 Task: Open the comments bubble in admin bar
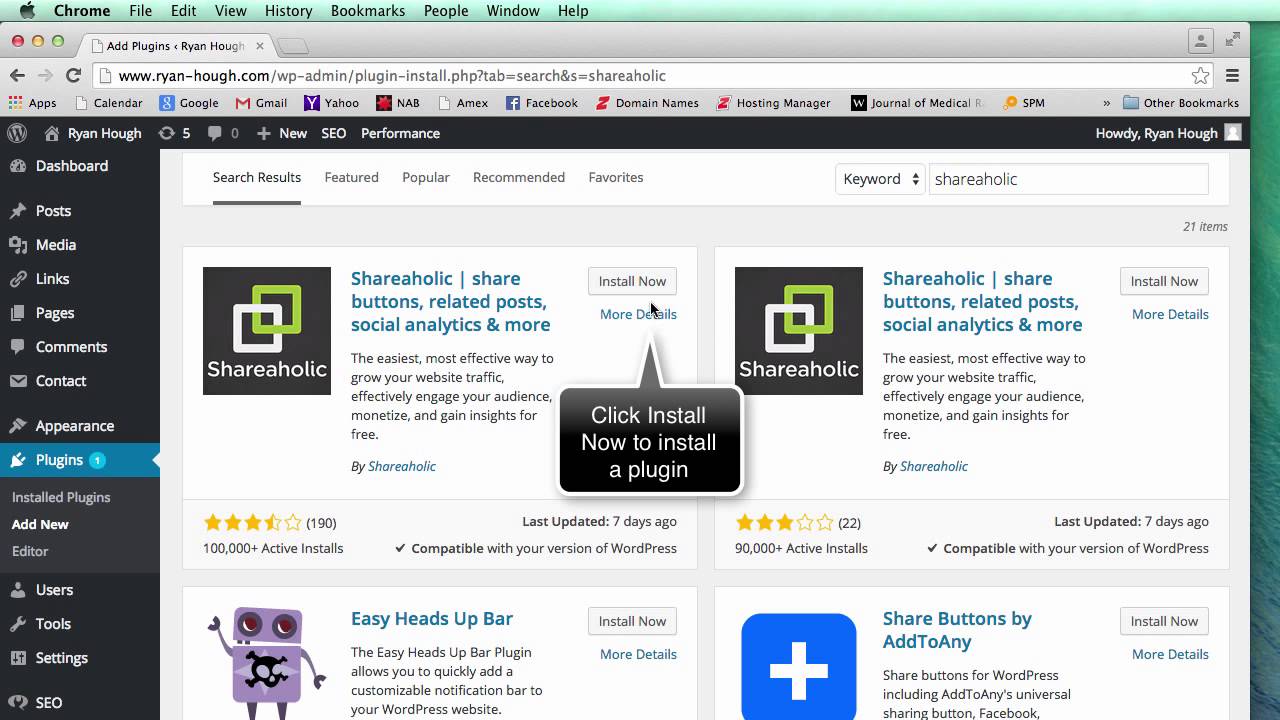222,133
